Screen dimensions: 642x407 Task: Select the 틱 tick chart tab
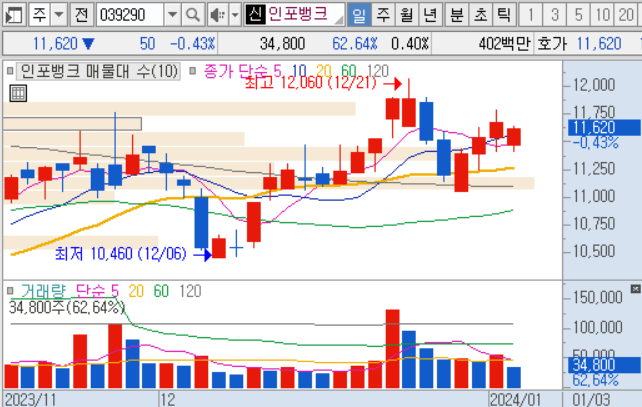point(504,15)
